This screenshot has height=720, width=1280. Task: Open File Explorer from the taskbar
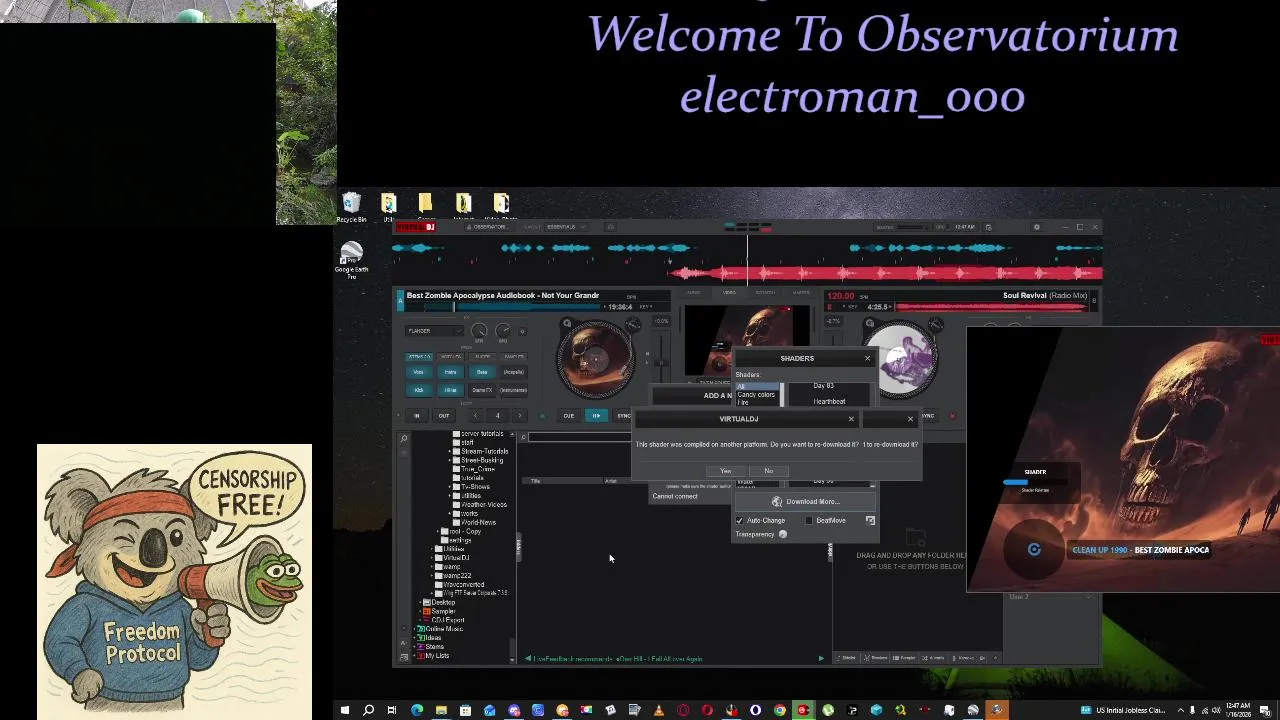(441, 710)
